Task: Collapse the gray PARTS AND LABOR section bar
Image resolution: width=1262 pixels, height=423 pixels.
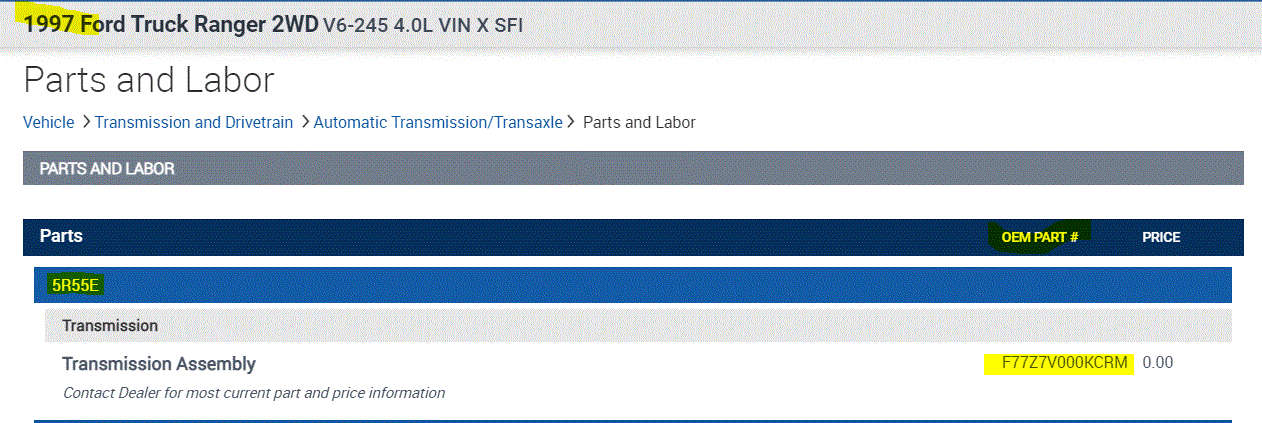Action: [x=632, y=168]
